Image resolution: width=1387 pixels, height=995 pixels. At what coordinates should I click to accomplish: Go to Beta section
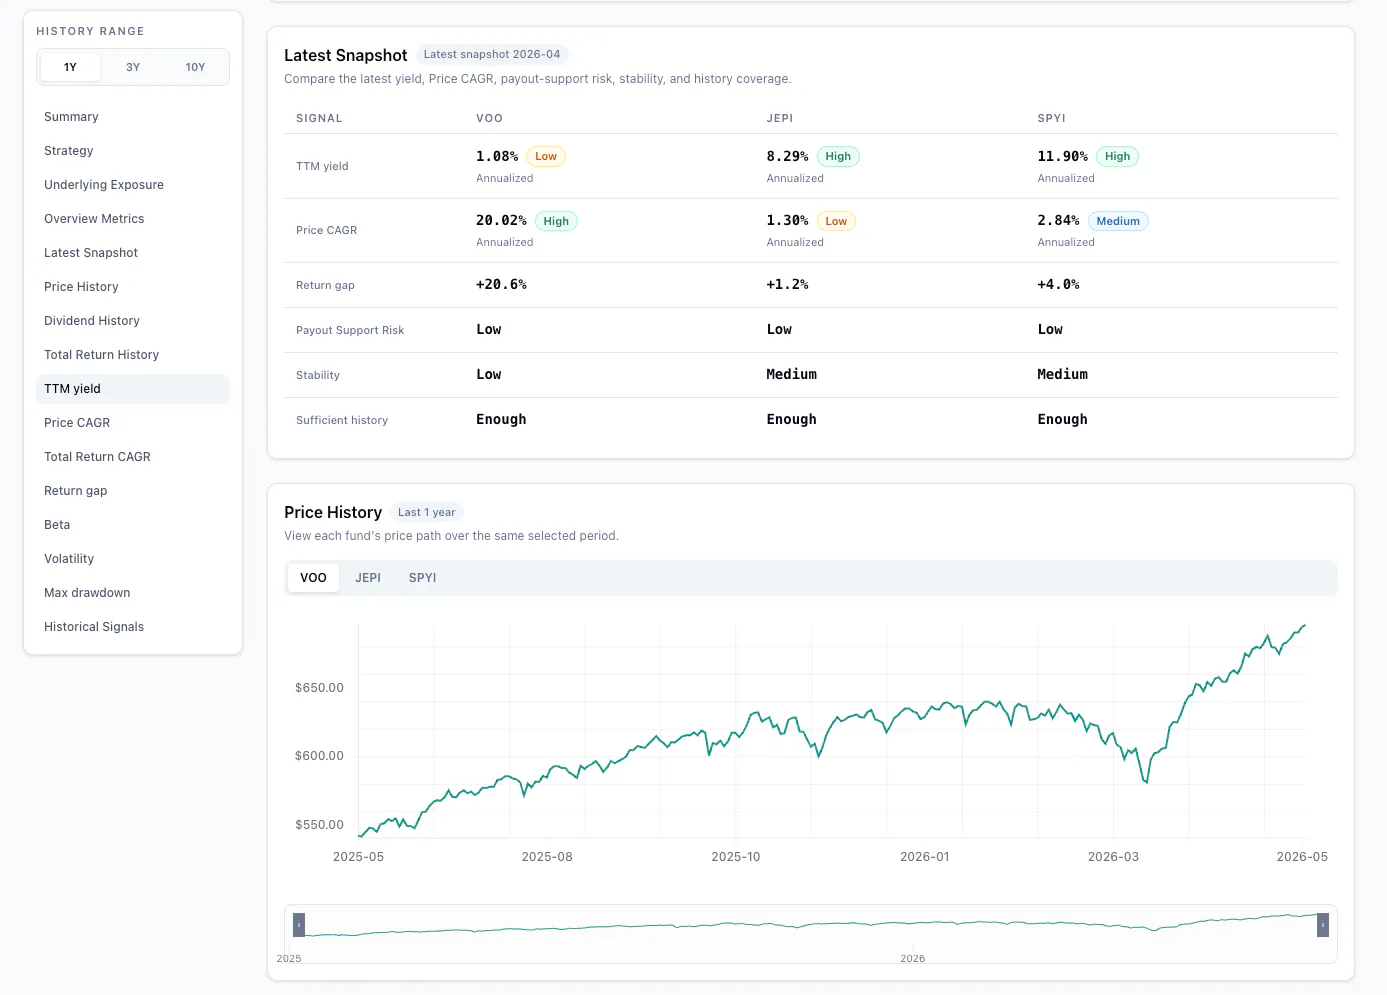[x=133, y=525]
